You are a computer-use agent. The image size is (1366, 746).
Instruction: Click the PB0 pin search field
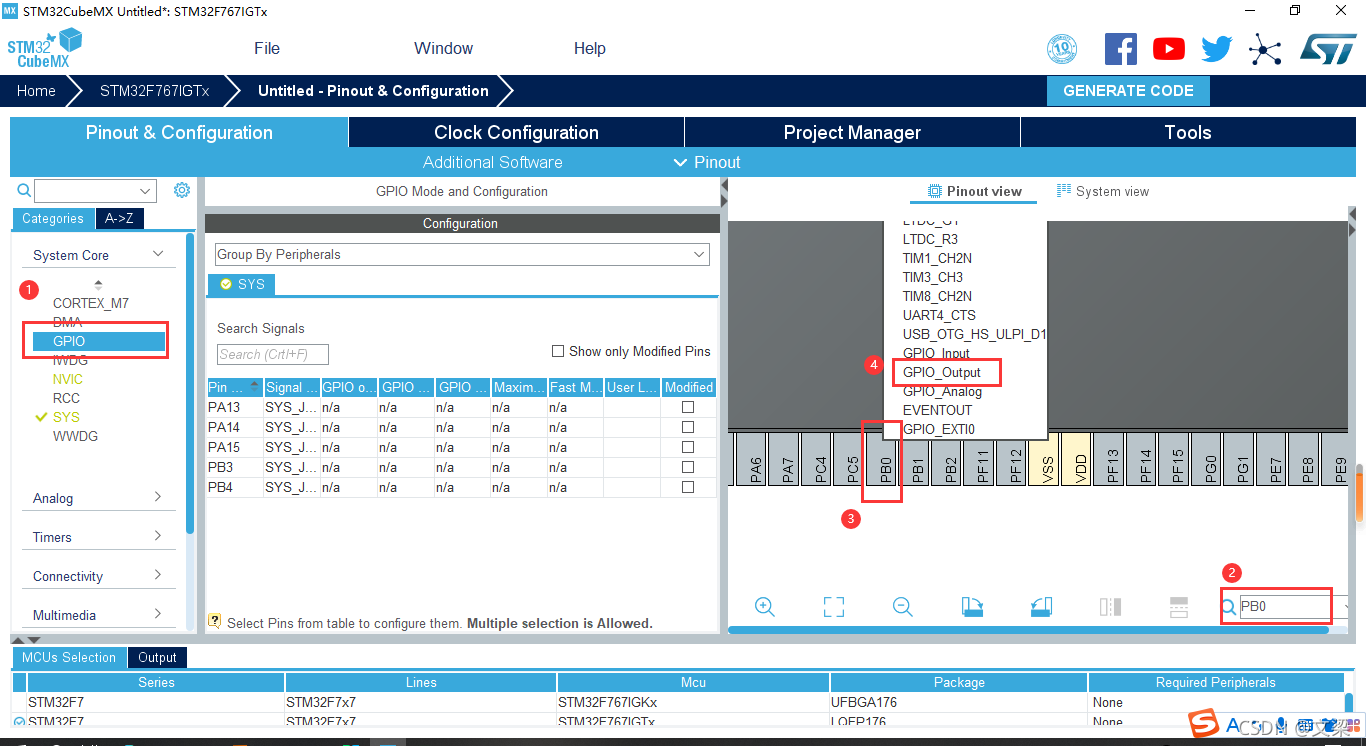click(x=1285, y=606)
